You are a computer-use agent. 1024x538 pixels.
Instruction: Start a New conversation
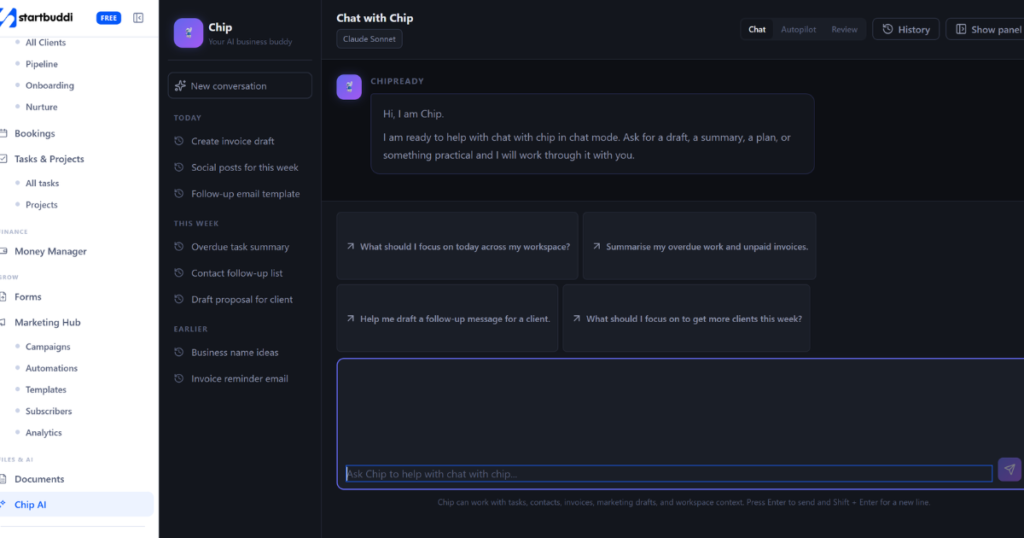[x=239, y=86]
